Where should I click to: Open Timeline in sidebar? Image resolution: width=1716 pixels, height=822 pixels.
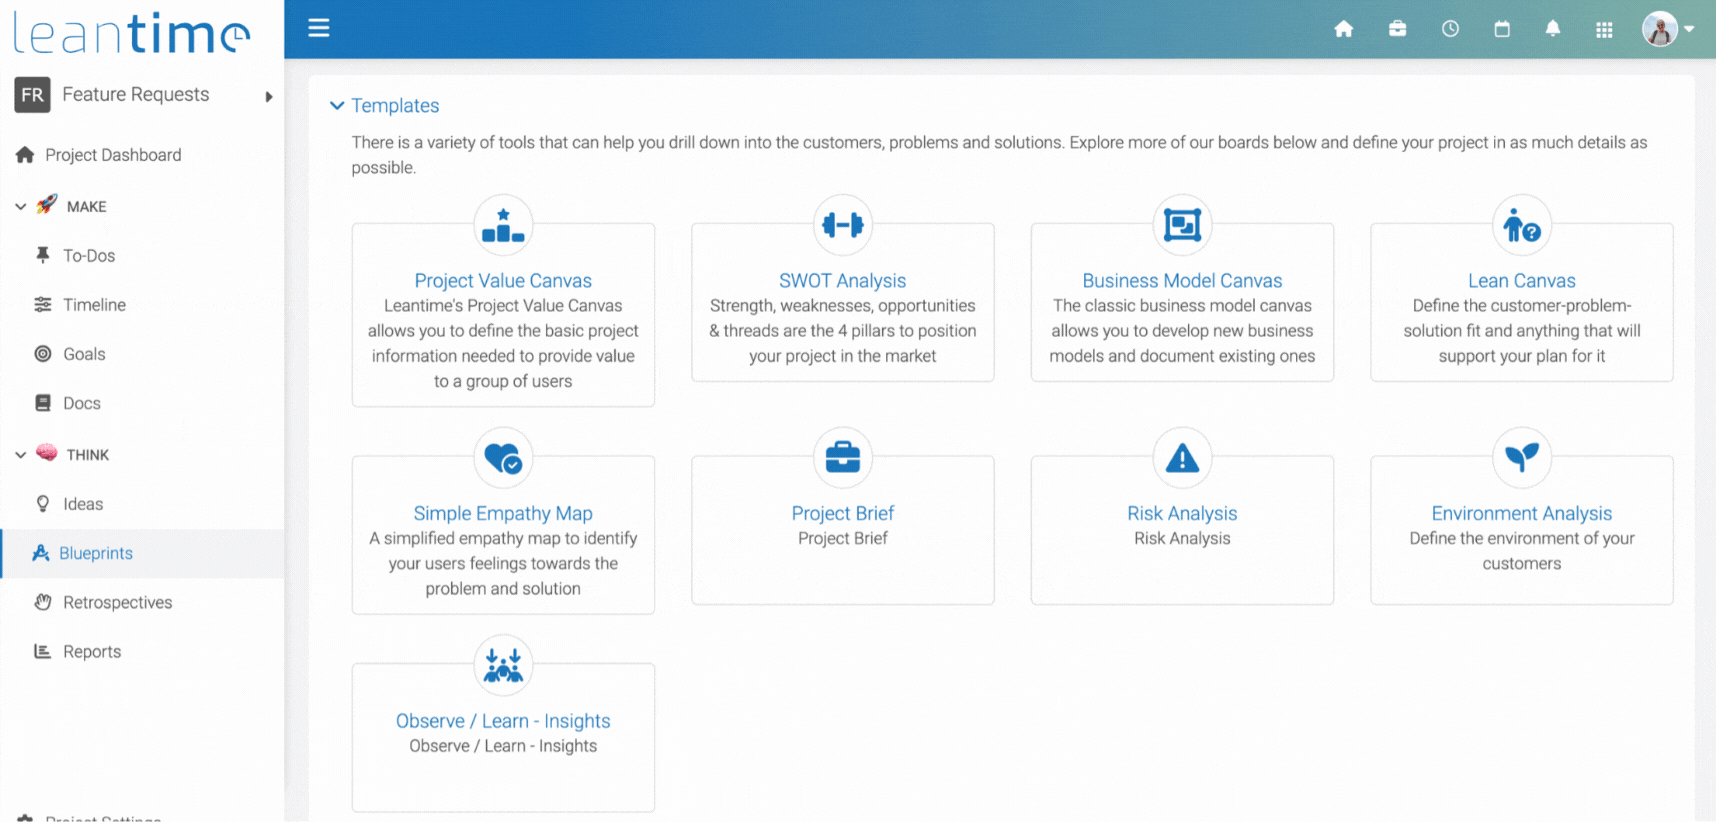tap(94, 305)
